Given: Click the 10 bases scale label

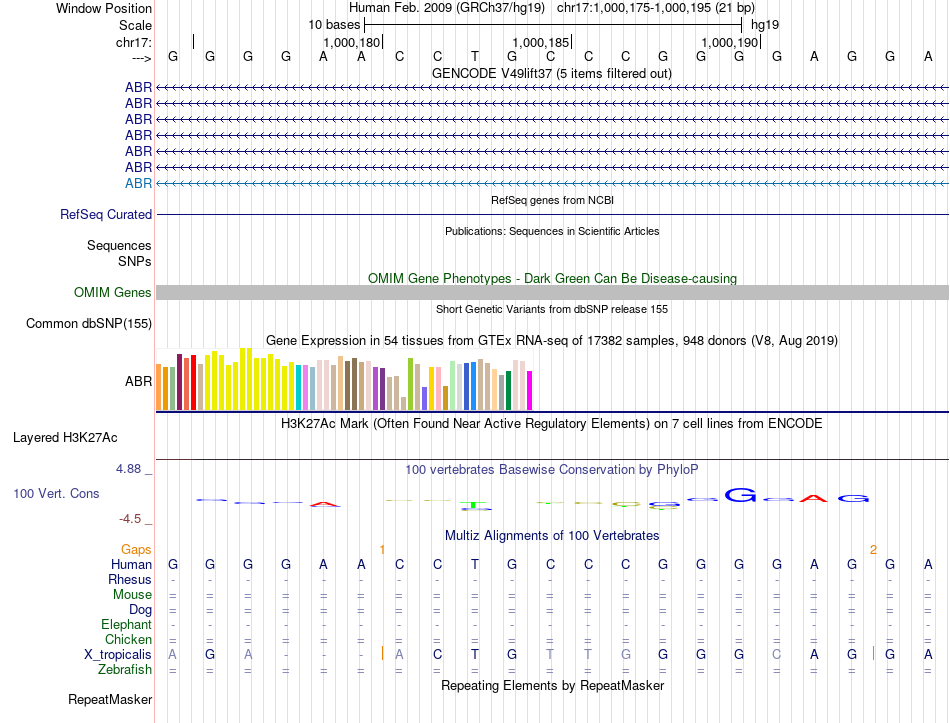Looking at the screenshot, I should point(334,25).
